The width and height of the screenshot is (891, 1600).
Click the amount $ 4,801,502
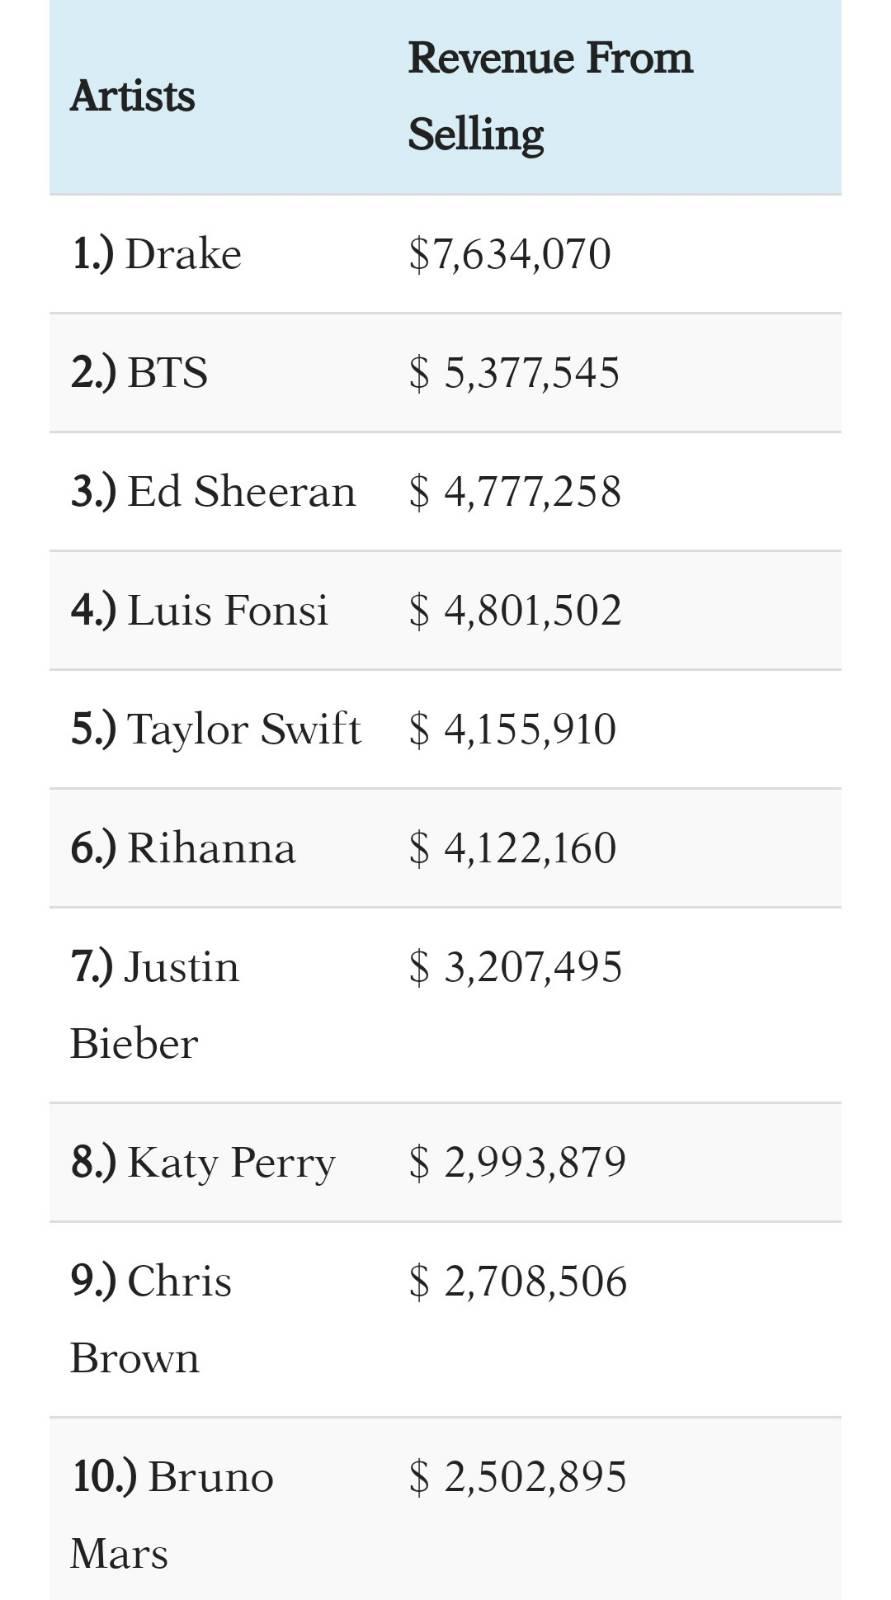point(515,611)
